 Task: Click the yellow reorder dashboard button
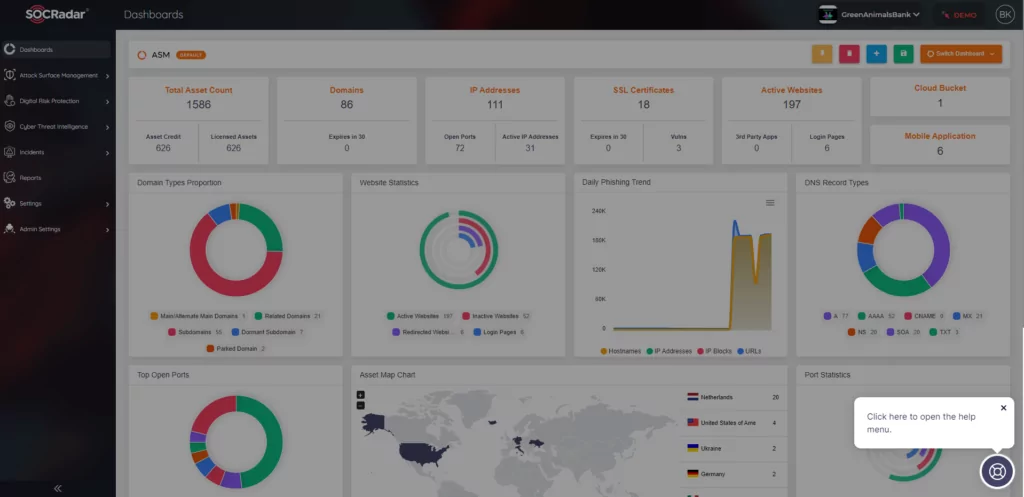click(822, 54)
